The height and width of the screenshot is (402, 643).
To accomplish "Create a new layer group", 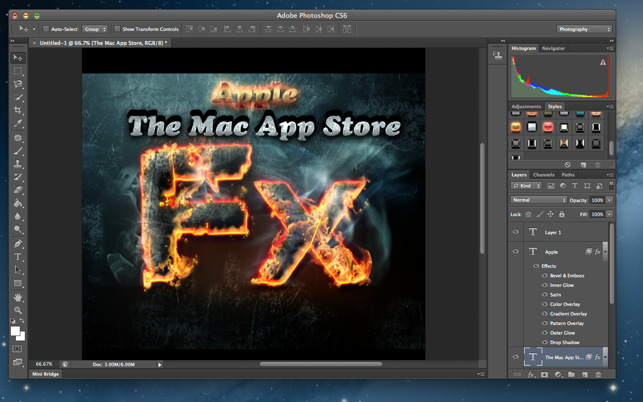I will (571, 375).
